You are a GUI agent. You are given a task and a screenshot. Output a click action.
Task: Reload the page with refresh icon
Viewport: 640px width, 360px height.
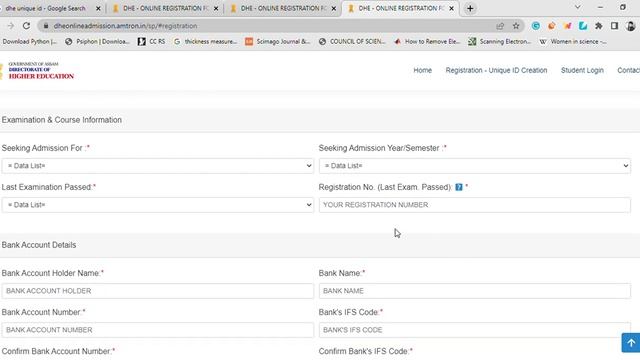[27, 26]
